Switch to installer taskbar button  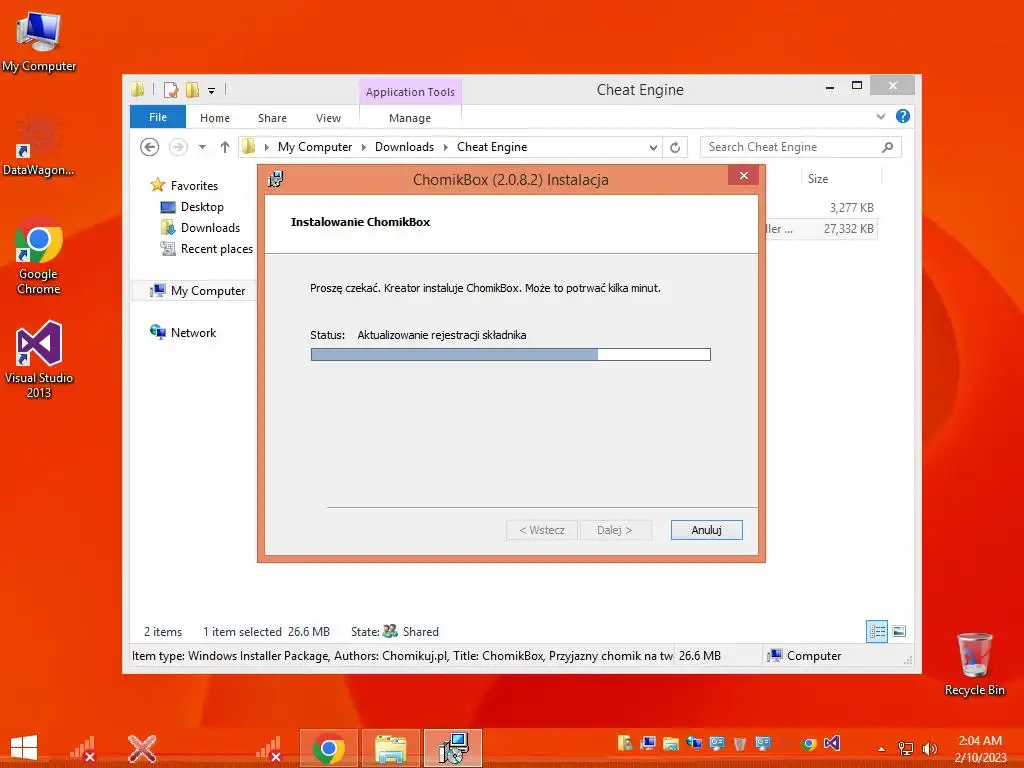coord(453,748)
